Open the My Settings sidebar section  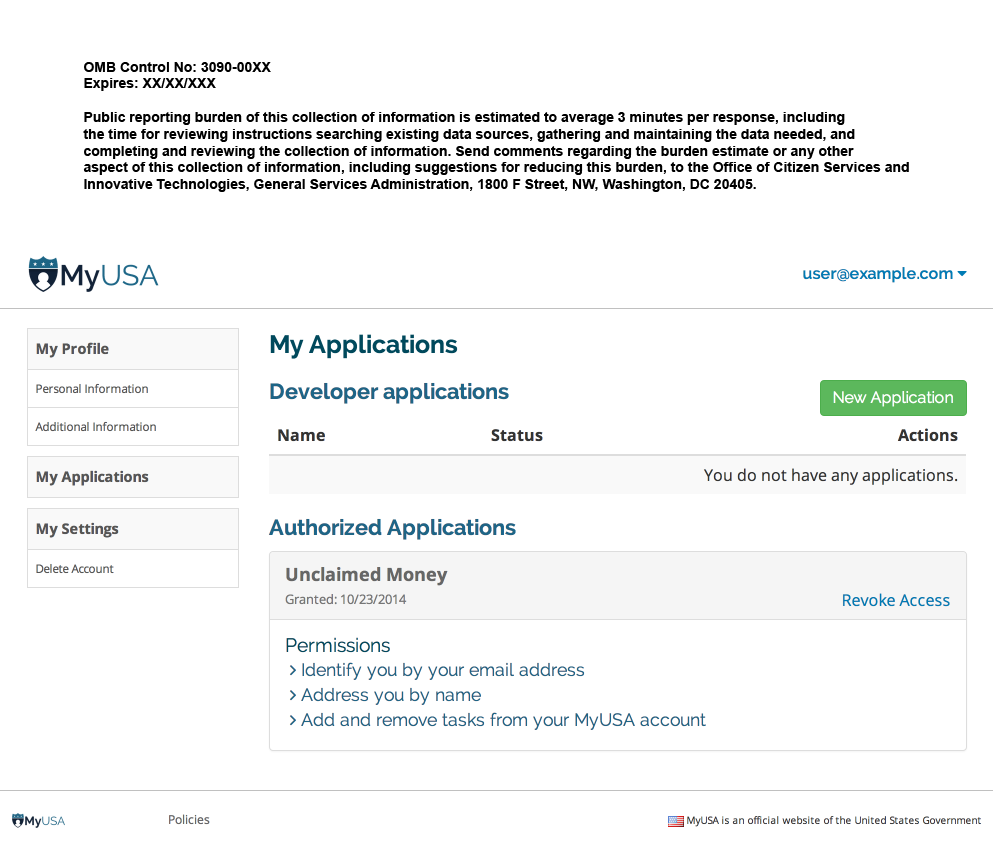tap(77, 529)
